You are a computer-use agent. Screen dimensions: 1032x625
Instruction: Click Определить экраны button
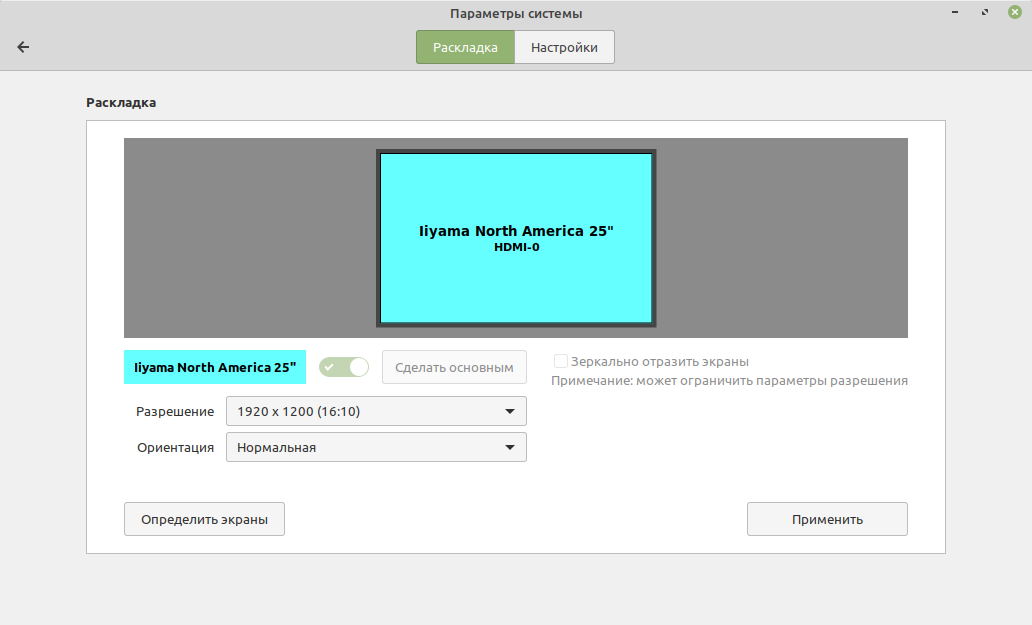pyautogui.click(x=204, y=519)
